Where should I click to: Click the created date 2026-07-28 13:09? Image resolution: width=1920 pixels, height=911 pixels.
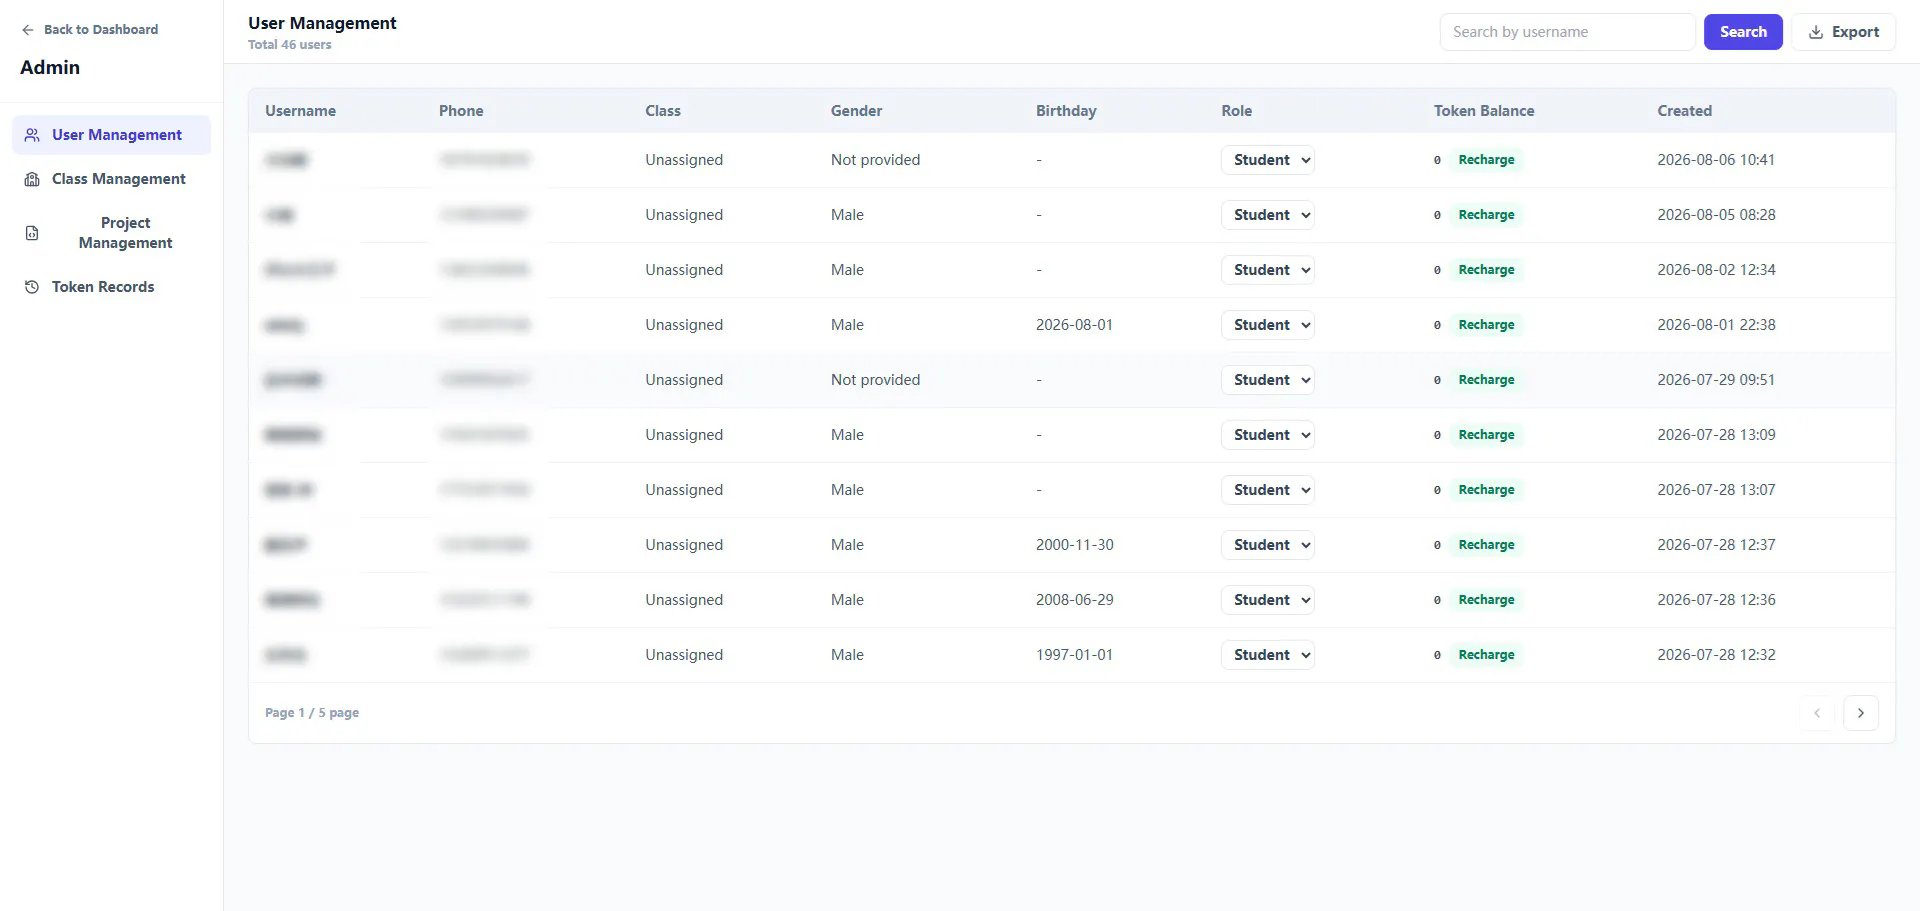pos(1716,435)
